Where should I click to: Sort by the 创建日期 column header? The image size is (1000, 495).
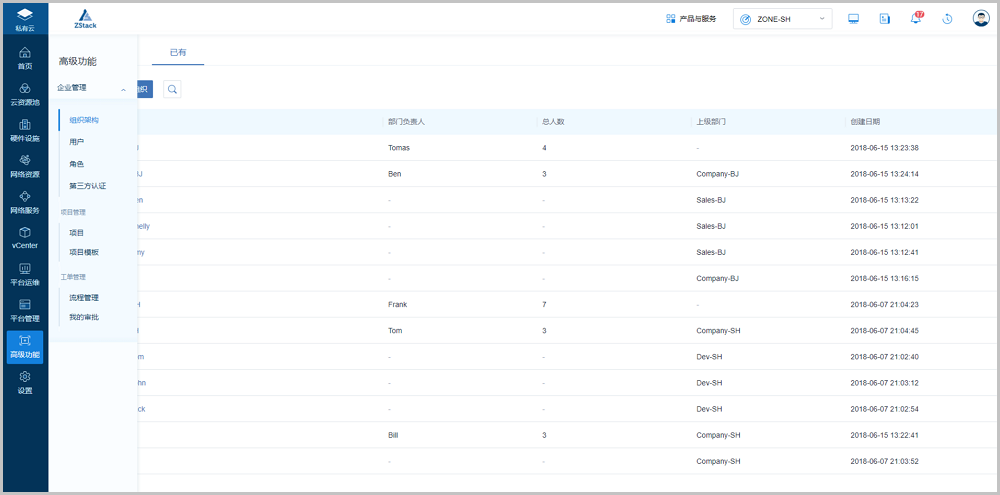[x=865, y=122]
